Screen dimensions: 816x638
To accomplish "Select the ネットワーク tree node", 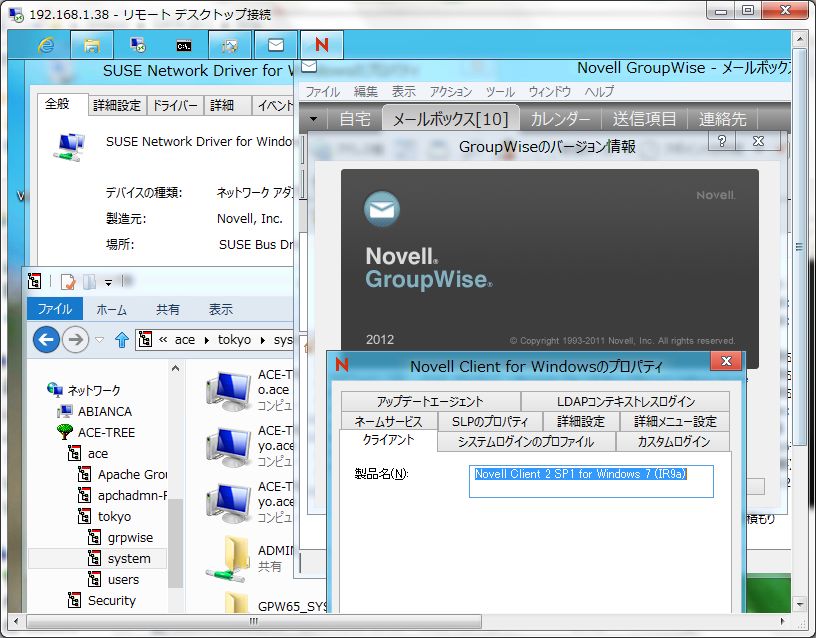I will [83, 390].
